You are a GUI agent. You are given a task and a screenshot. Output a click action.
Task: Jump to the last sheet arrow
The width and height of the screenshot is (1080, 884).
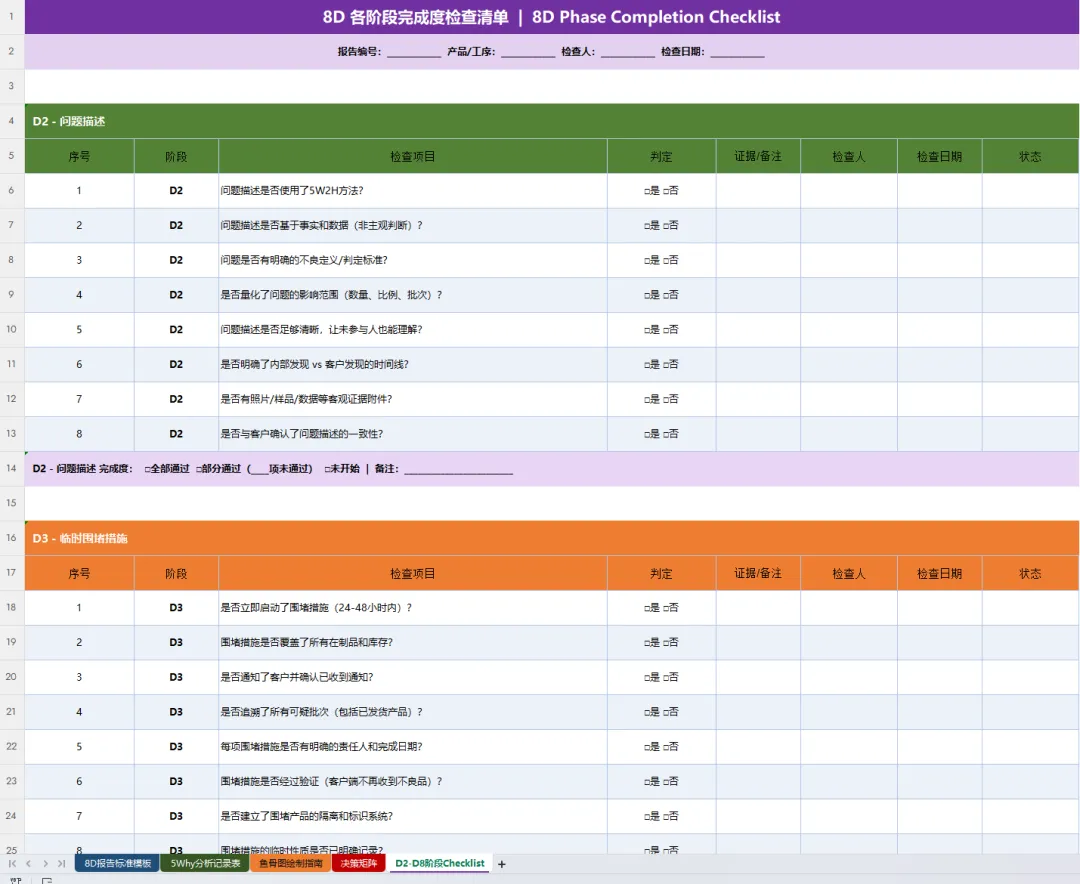click(61, 863)
